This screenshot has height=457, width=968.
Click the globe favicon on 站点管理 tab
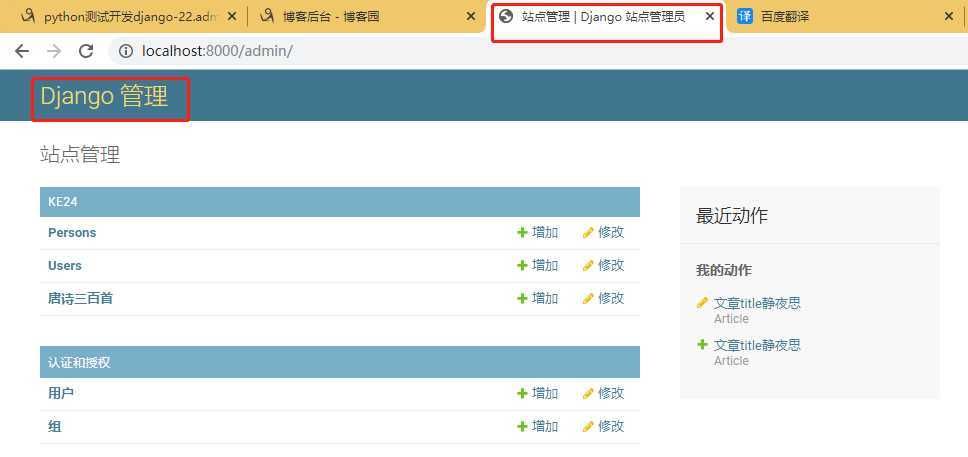click(506, 17)
